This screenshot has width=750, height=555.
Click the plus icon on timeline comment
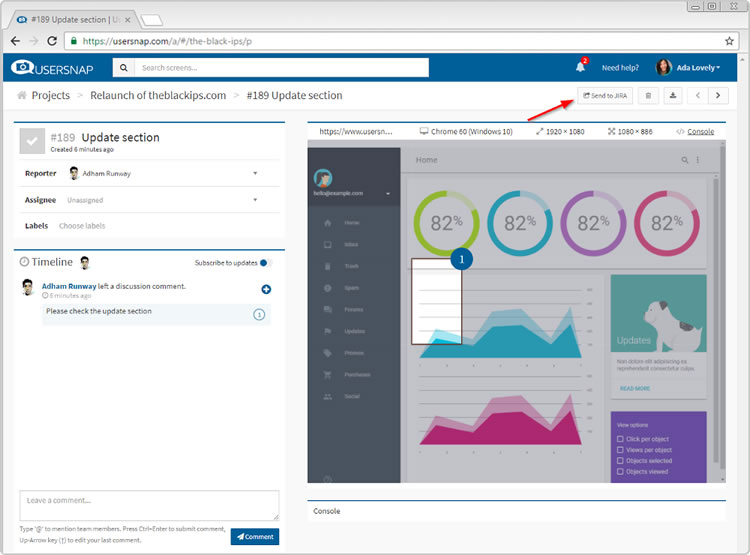pos(266,290)
